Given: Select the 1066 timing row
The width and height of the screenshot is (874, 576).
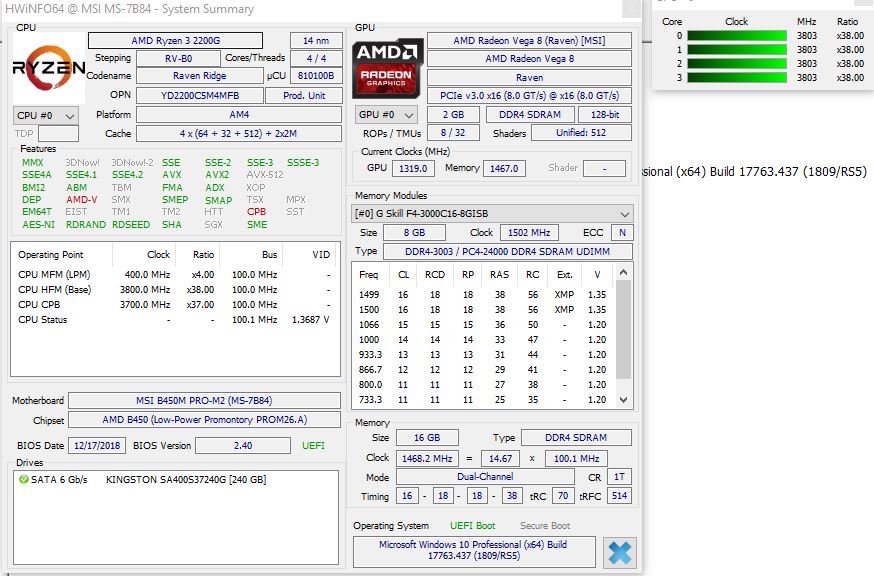Looking at the screenshot, I should pyautogui.click(x=484, y=325).
